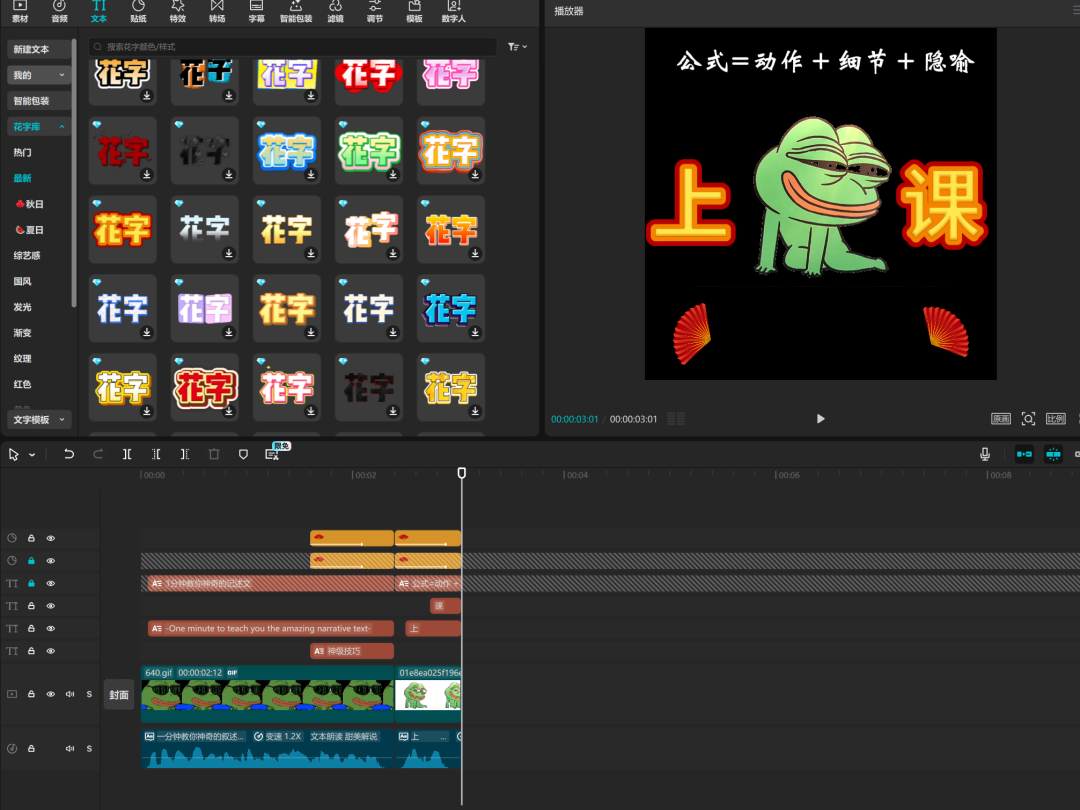Click the delete trash icon in timeline toolbar
1080x810 pixels.
click(213, 454)
